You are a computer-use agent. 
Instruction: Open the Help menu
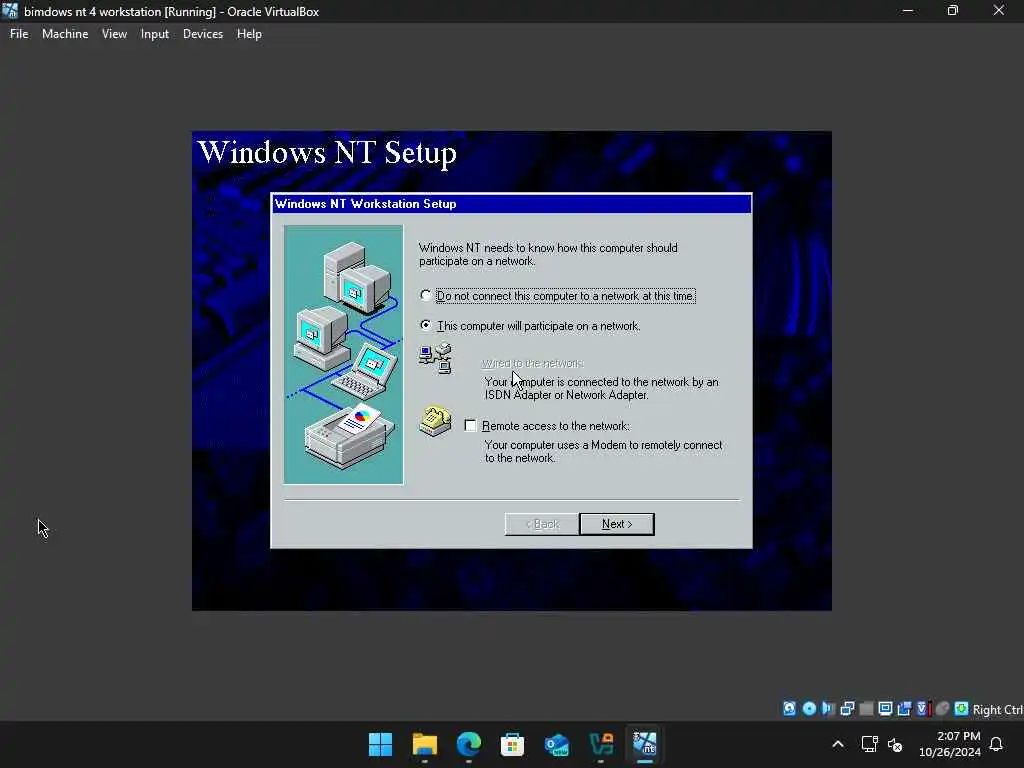point(249,34)
